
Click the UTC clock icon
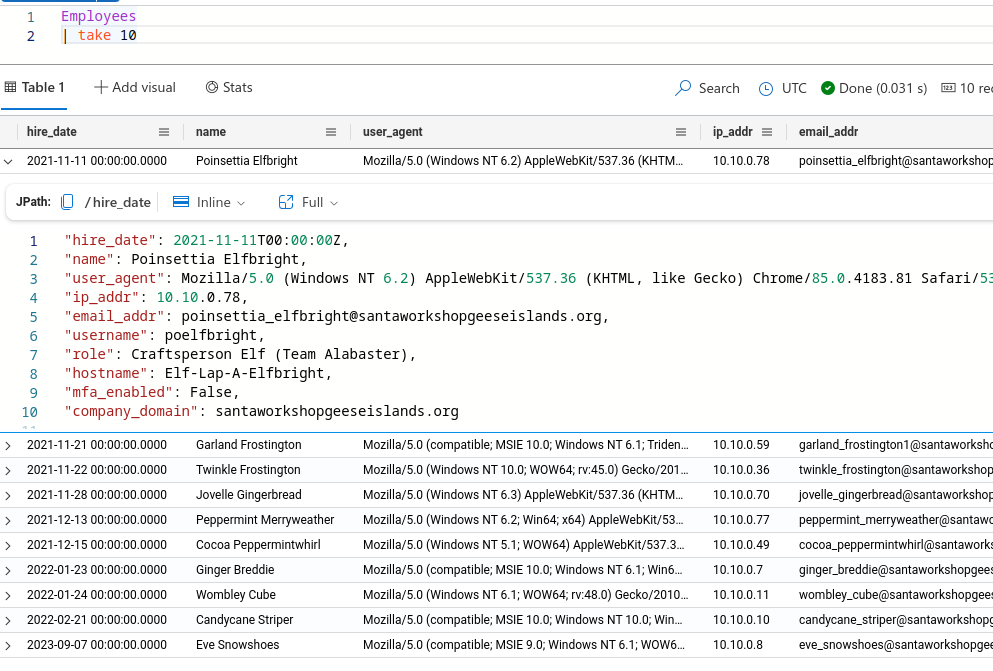pos(766,88)
